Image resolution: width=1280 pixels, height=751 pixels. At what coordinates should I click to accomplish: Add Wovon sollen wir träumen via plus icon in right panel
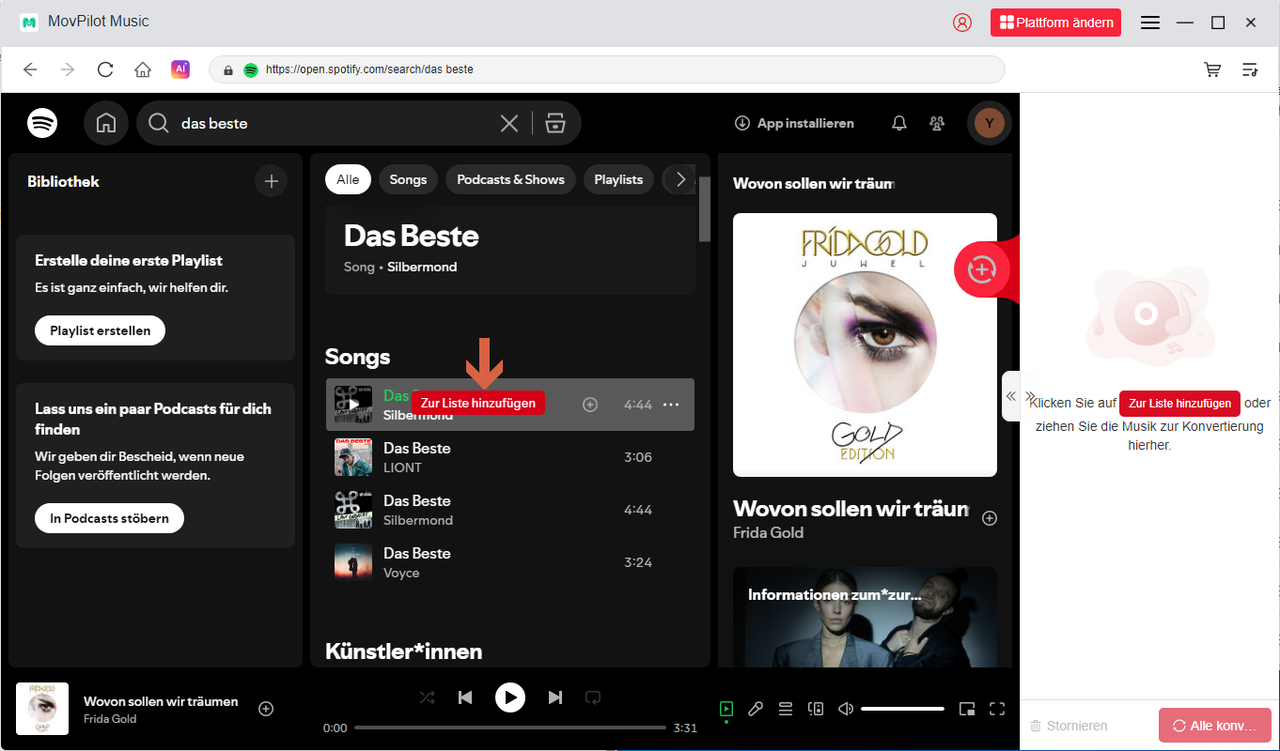(989, 518)
